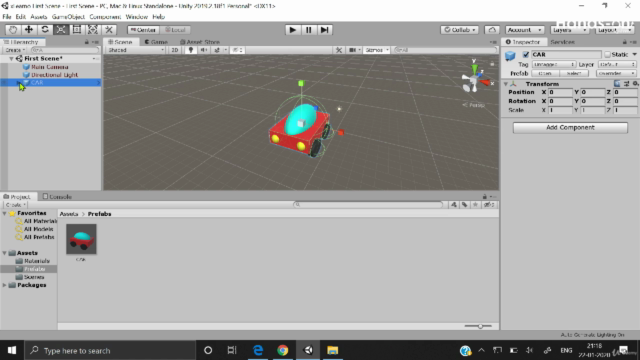The height and width of the screenshot is (360, 640).
Task: Click the Position X field
Action: (560, 92)
